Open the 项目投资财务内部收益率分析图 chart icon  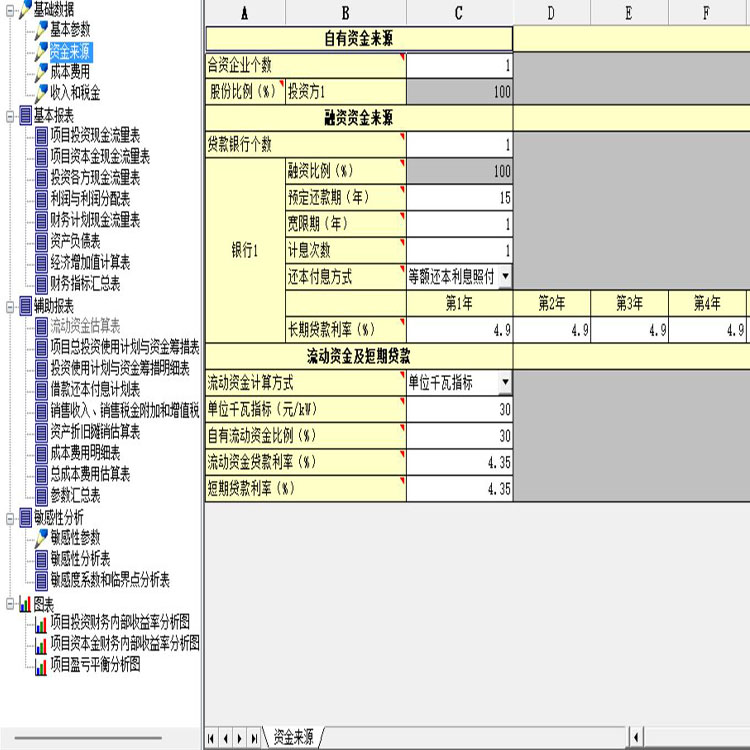(41, 623)
